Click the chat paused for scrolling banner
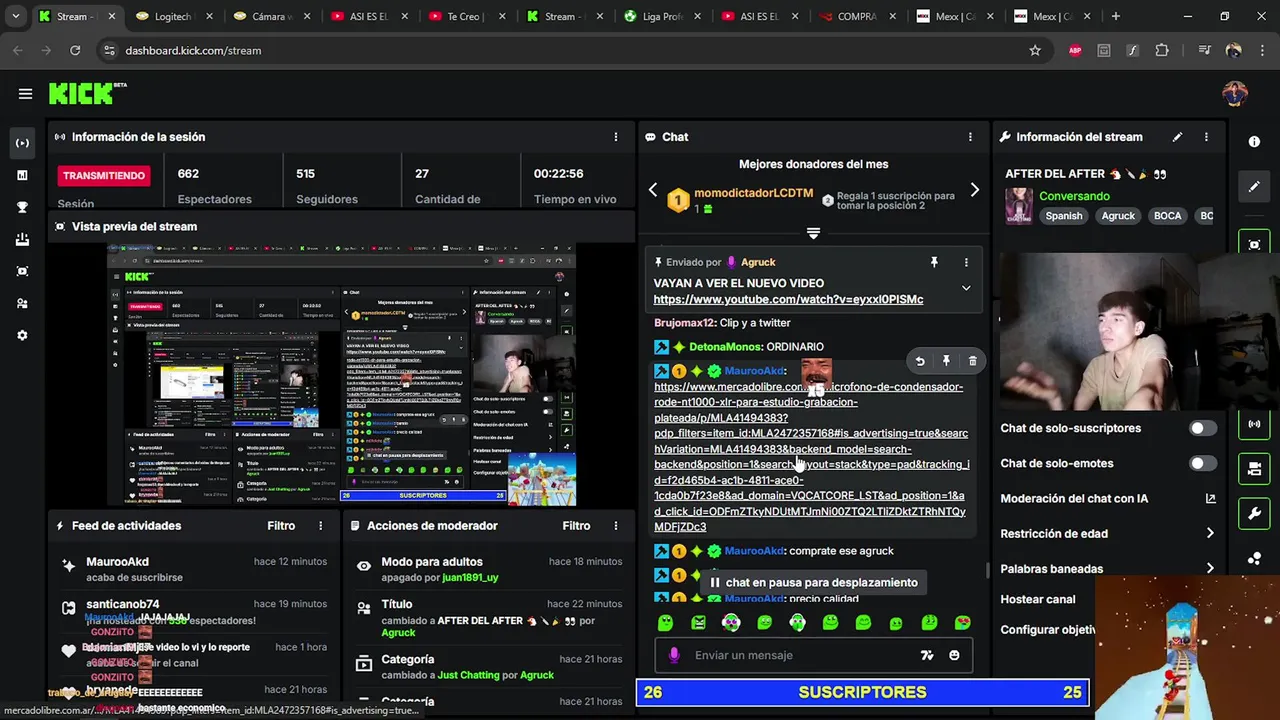This screenshot has height=720, width=1280. pyautogui.click(x=813, y=582)
